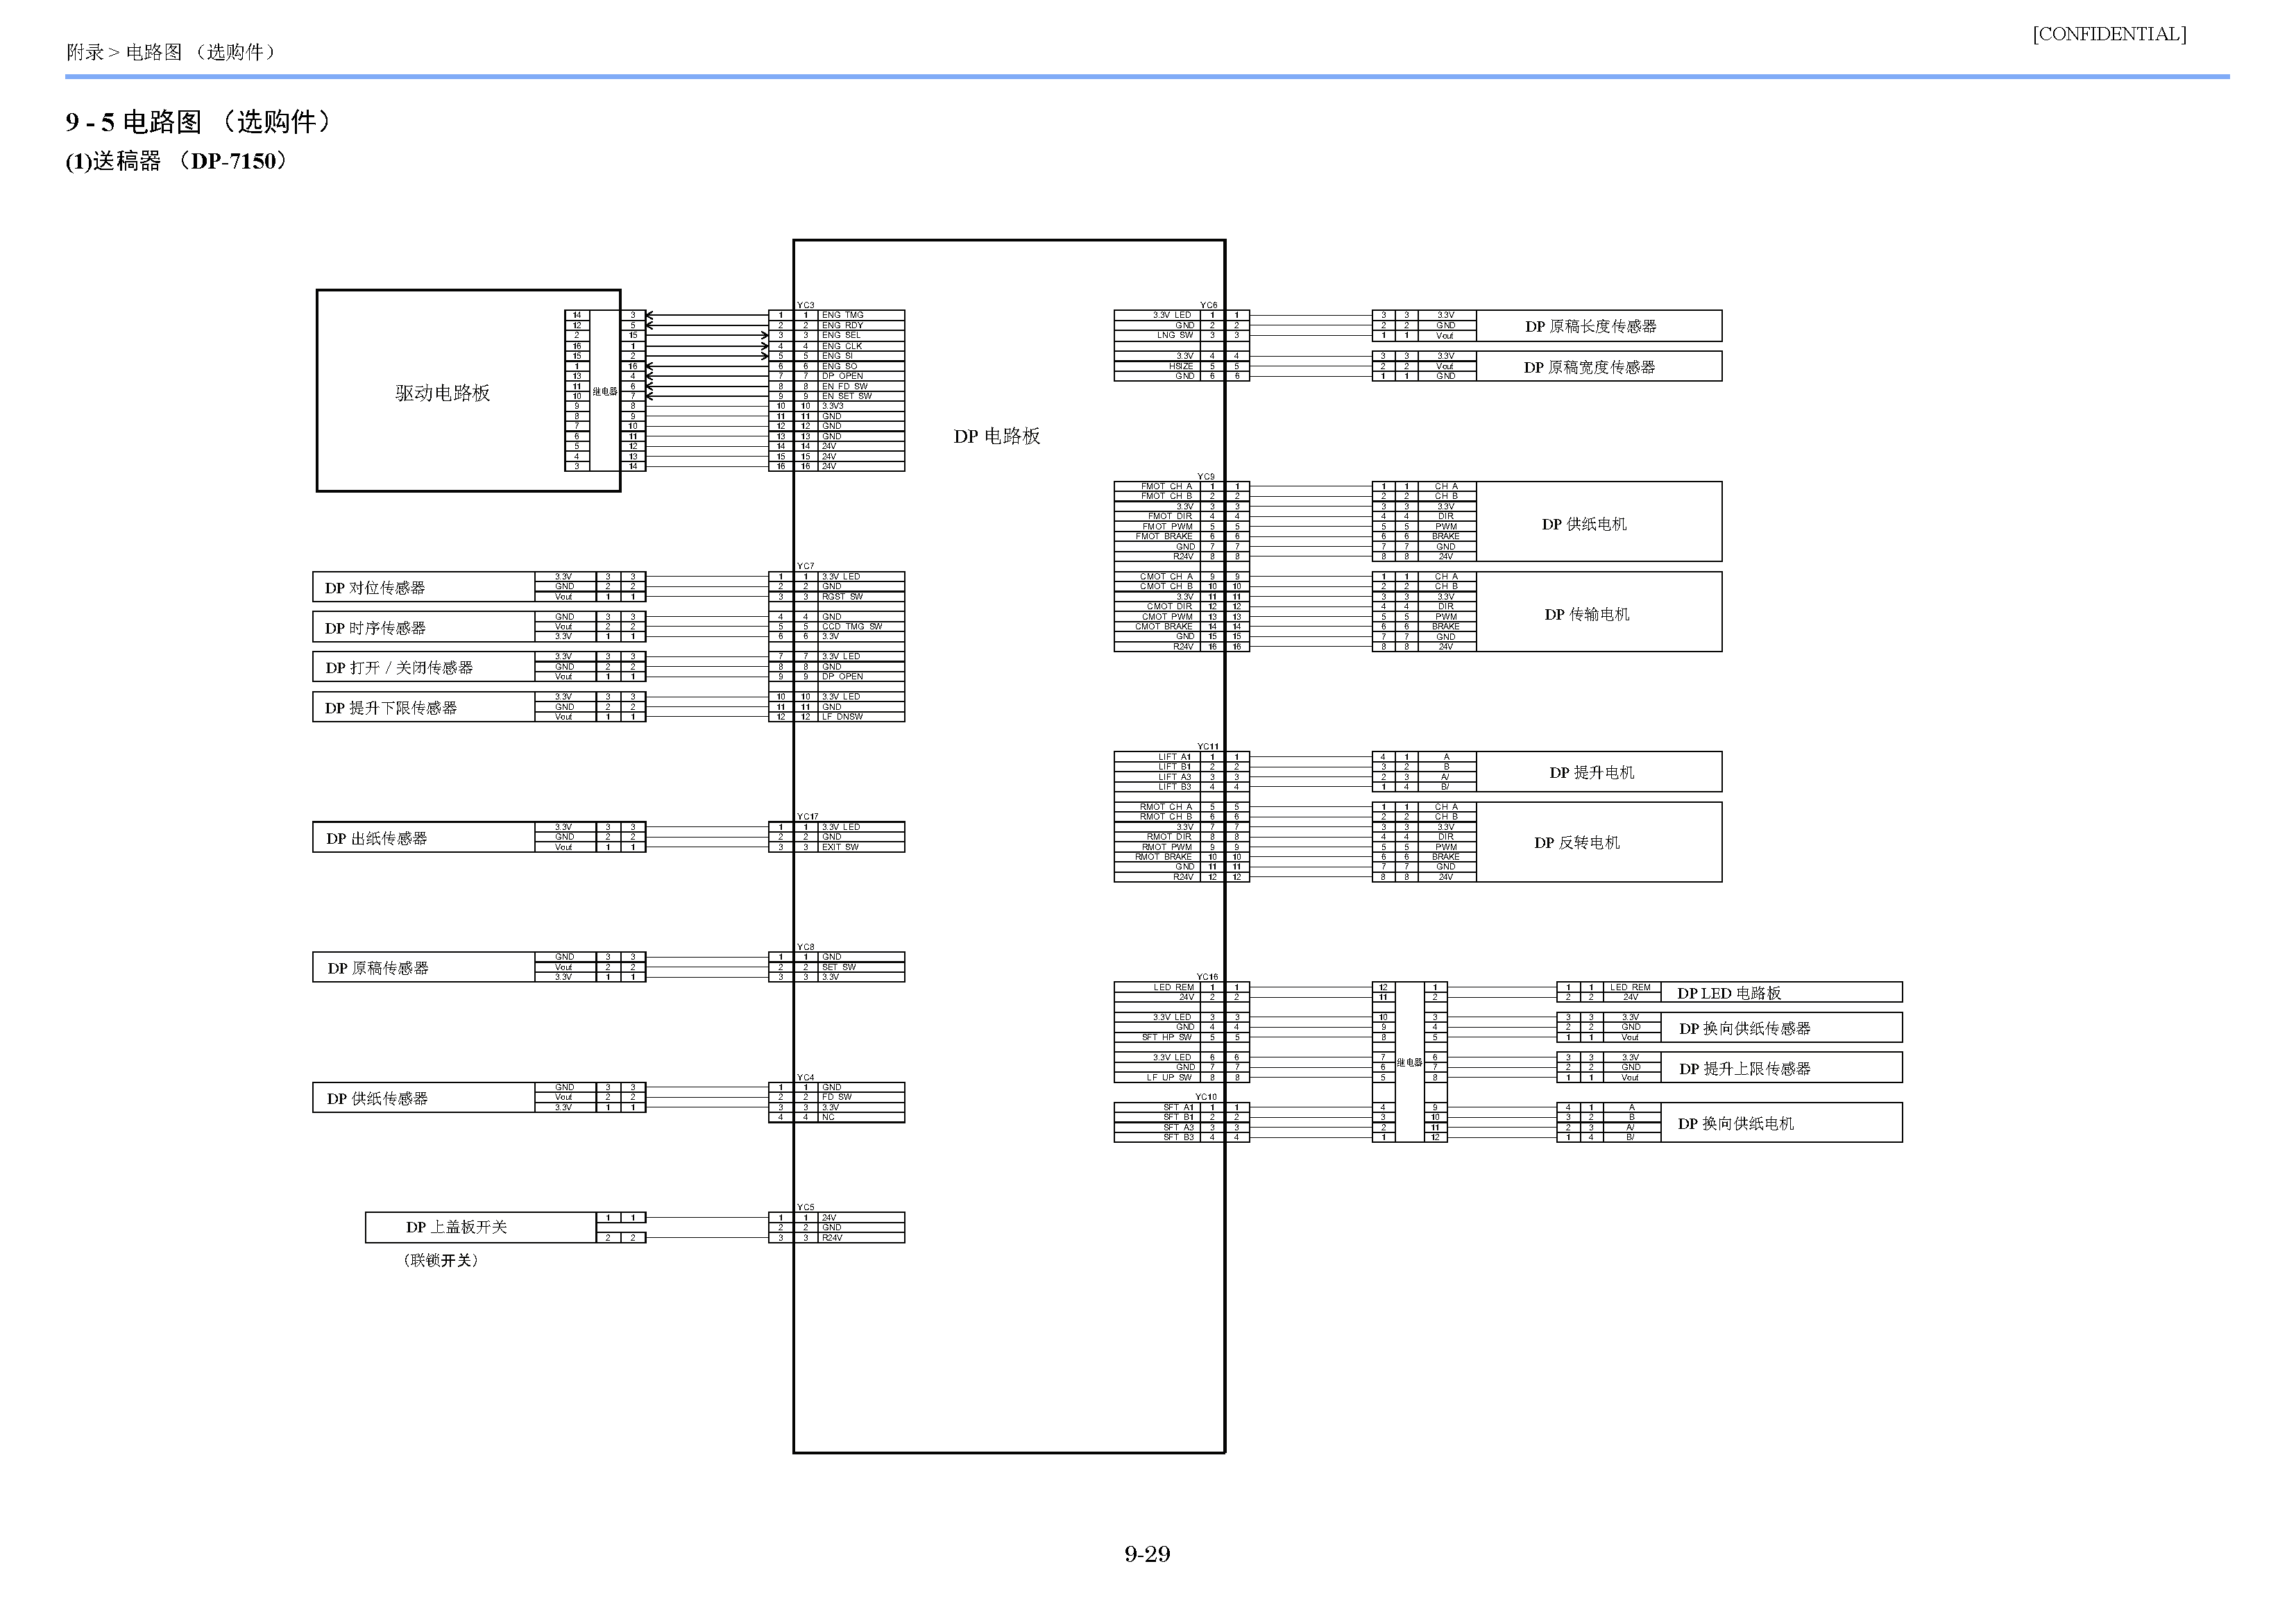
Task: Click the 'YC4' connector label
Action: click(x=806, y=1077)
